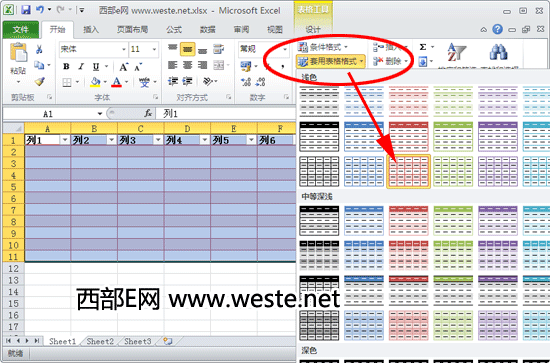This screenshot has height=363, width=550.
Task: Open the filter dropdown for 列1
Action: tap(65, 140)
